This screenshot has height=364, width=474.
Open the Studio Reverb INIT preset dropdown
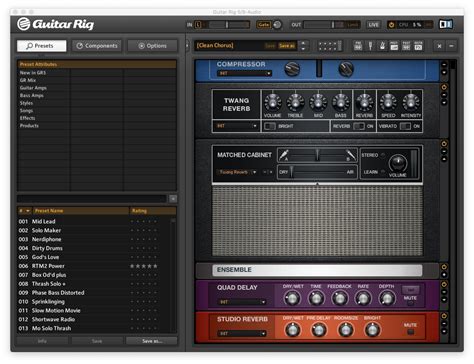click(242, 333)
